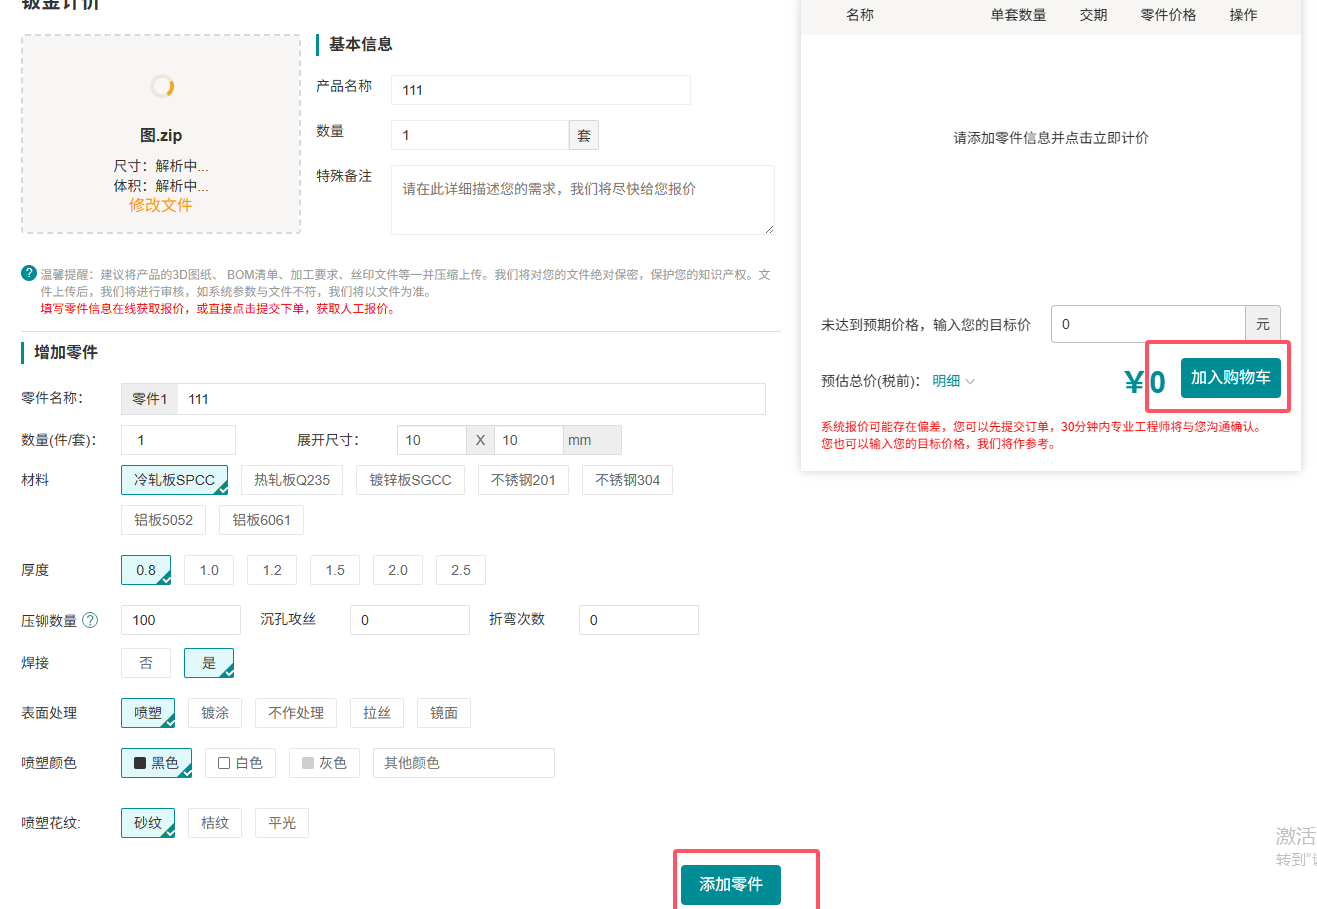Expand the 明细 price details
Viewport: 1317px width, 909px height.
pos(952,381)
